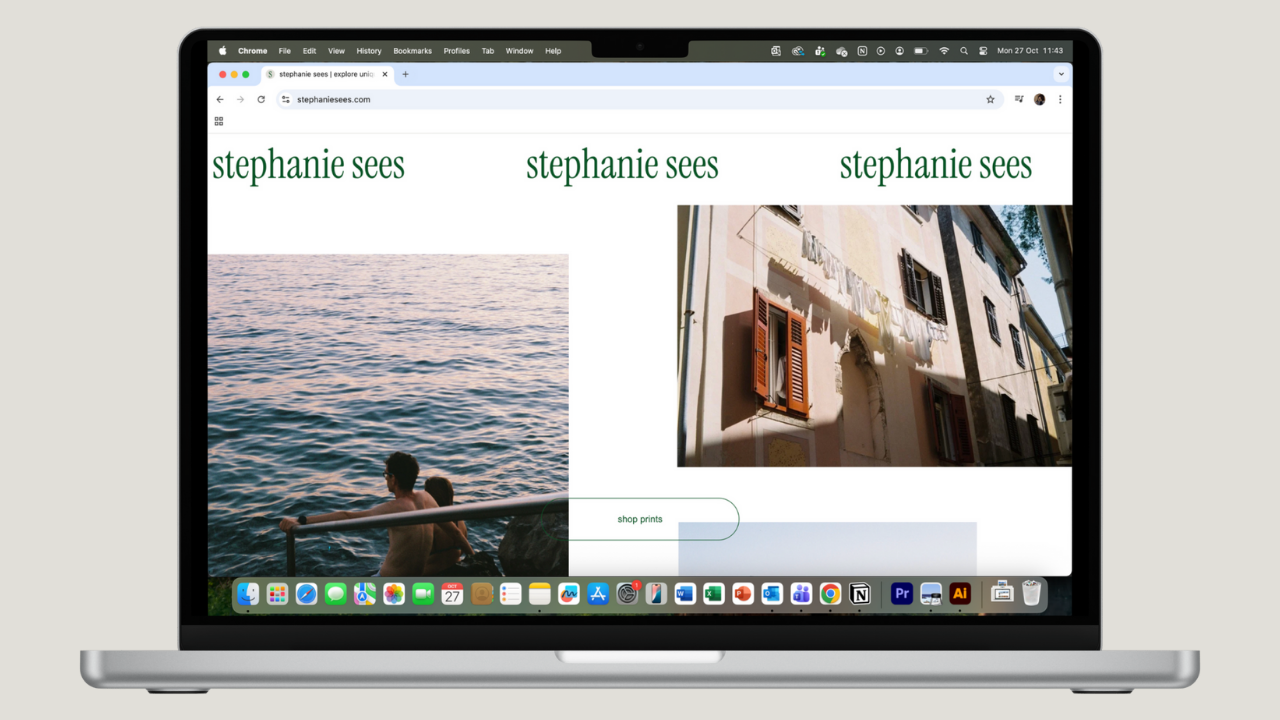Bookmark the page with the star icon
This screenshot has height=720, width=1280.
[x=990, y=99]
